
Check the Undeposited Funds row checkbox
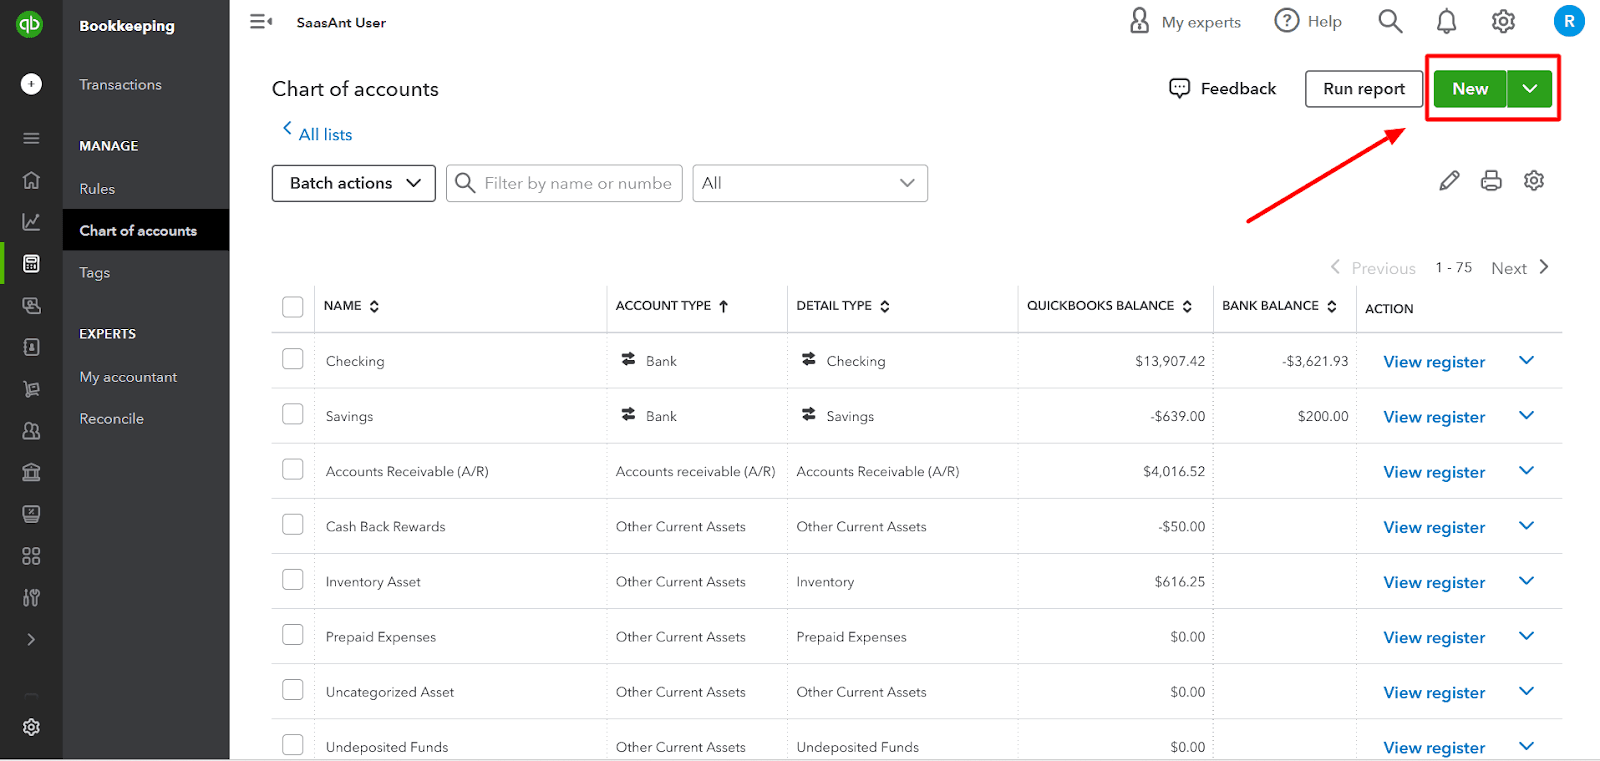coord(293,745)
